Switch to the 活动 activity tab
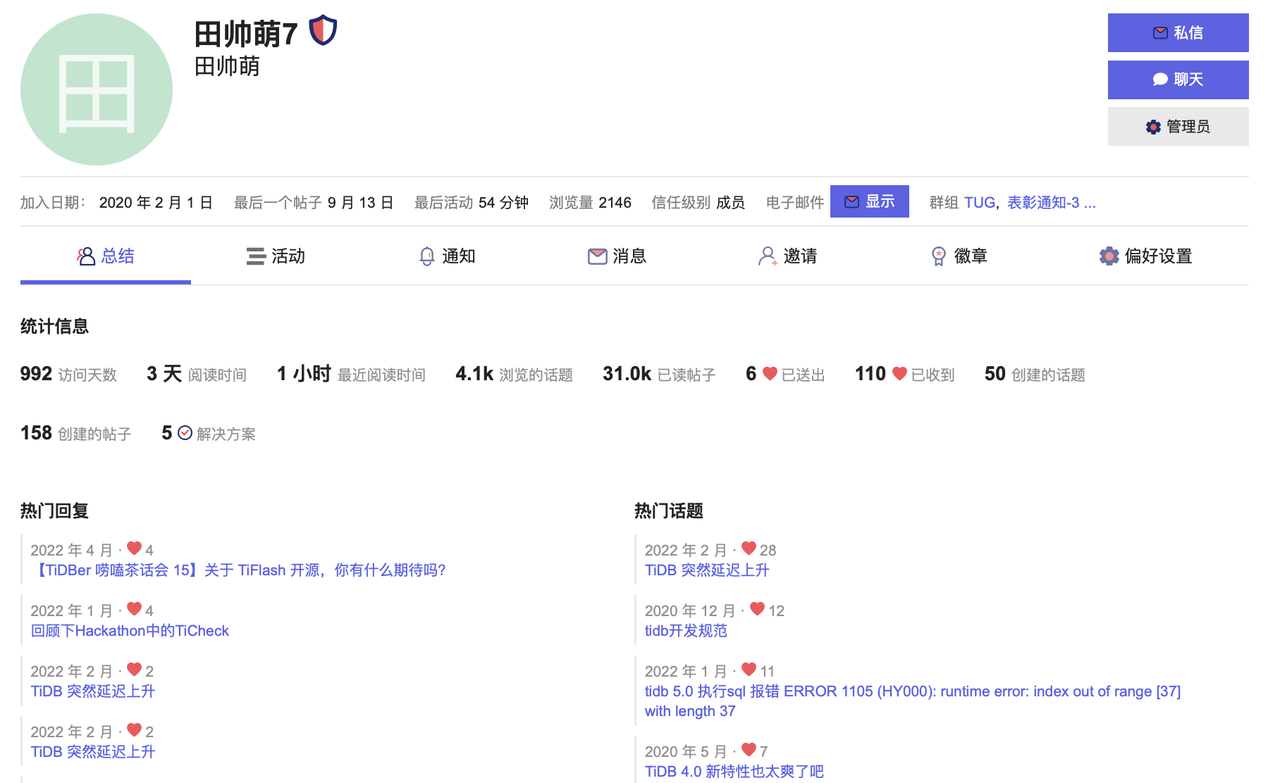This screenshot has width=1280, height=783. (x=276, y=257)
